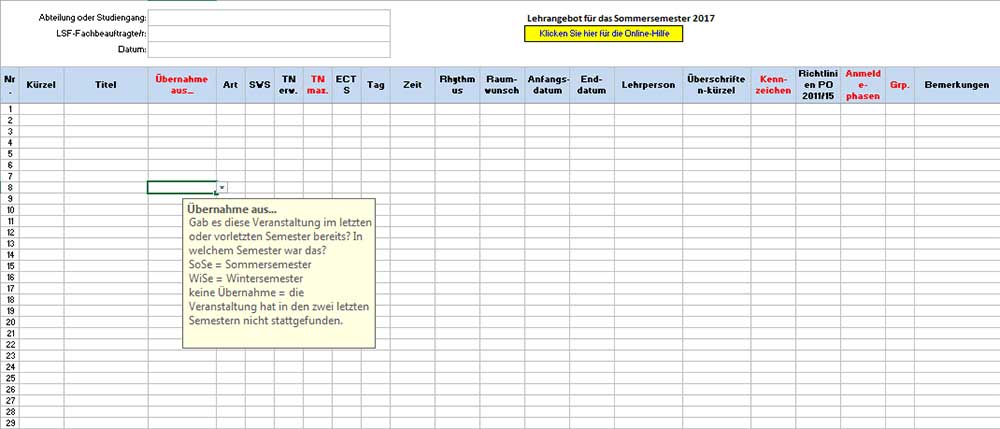
Task: Select the LSF-Fachbeauftragte/r input field
Action: pos(269,33)
